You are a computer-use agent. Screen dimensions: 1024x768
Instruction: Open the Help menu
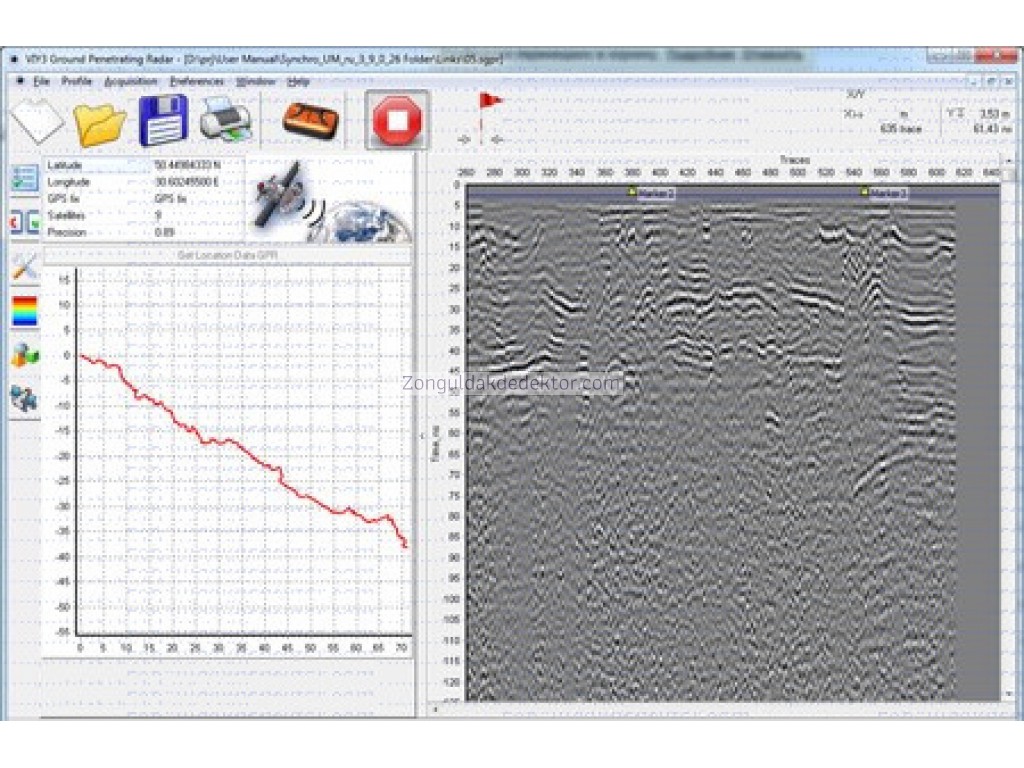[x=298, y=82]
